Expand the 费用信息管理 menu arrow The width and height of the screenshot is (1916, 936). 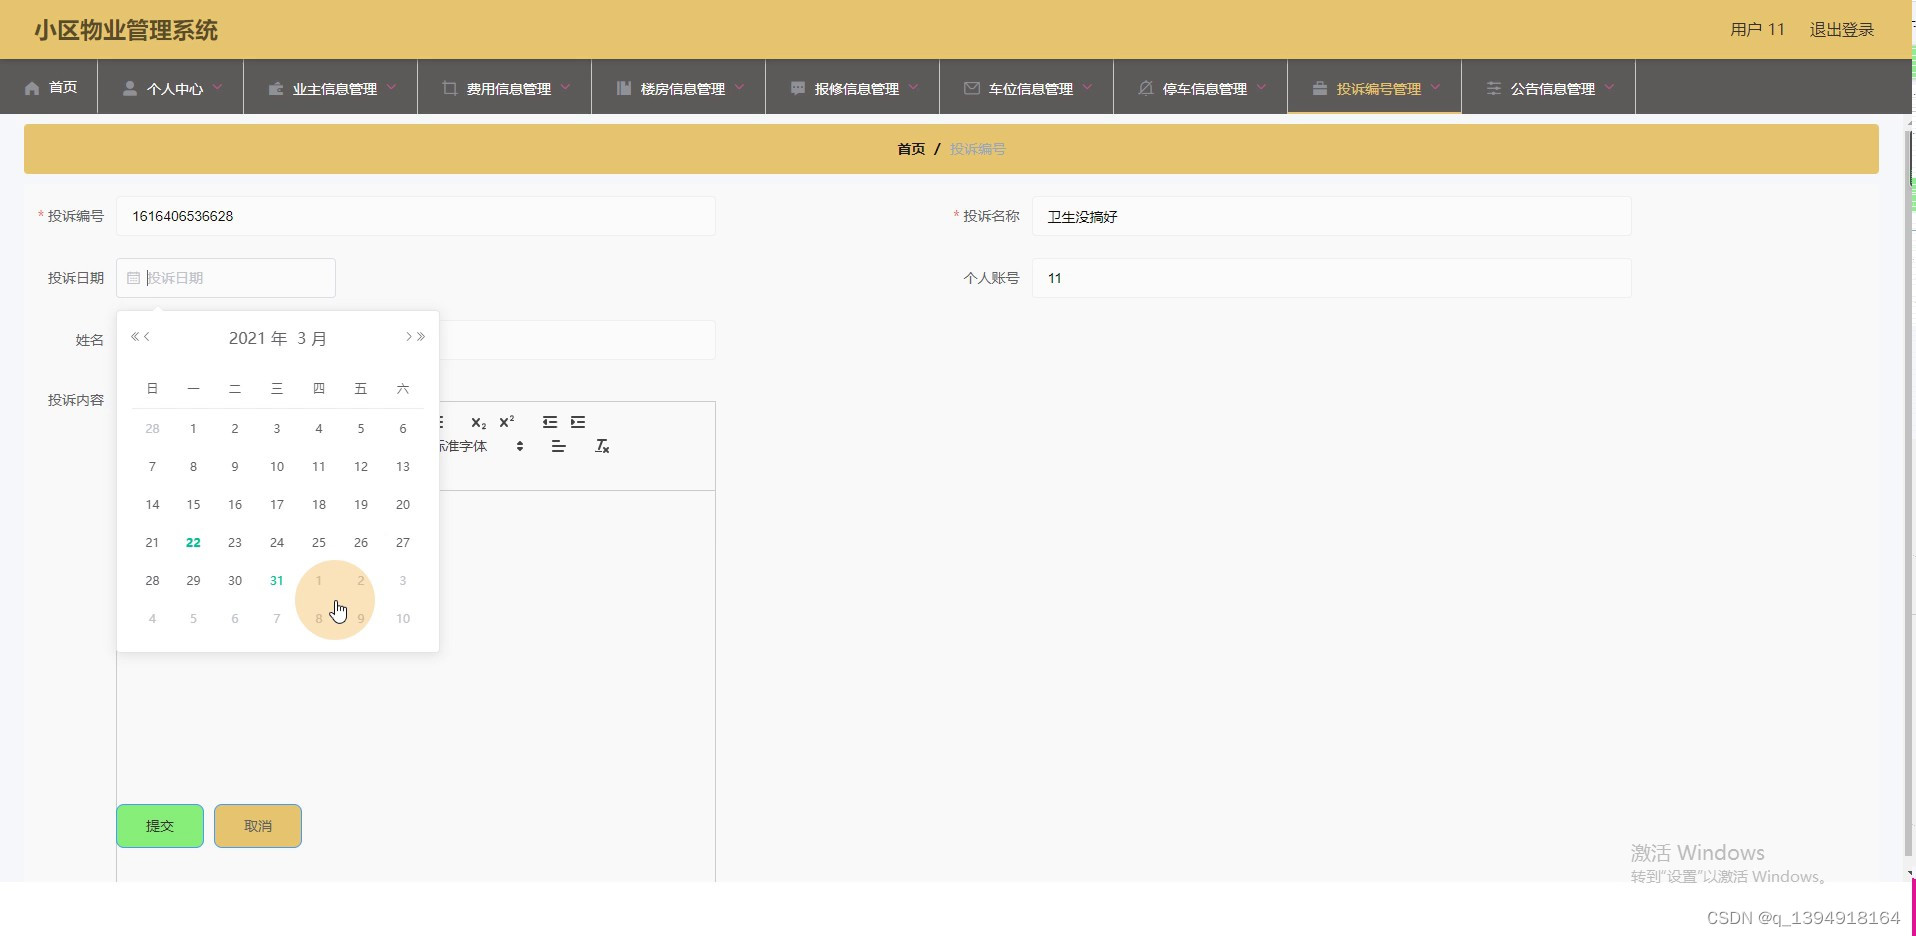click(565, 87)
